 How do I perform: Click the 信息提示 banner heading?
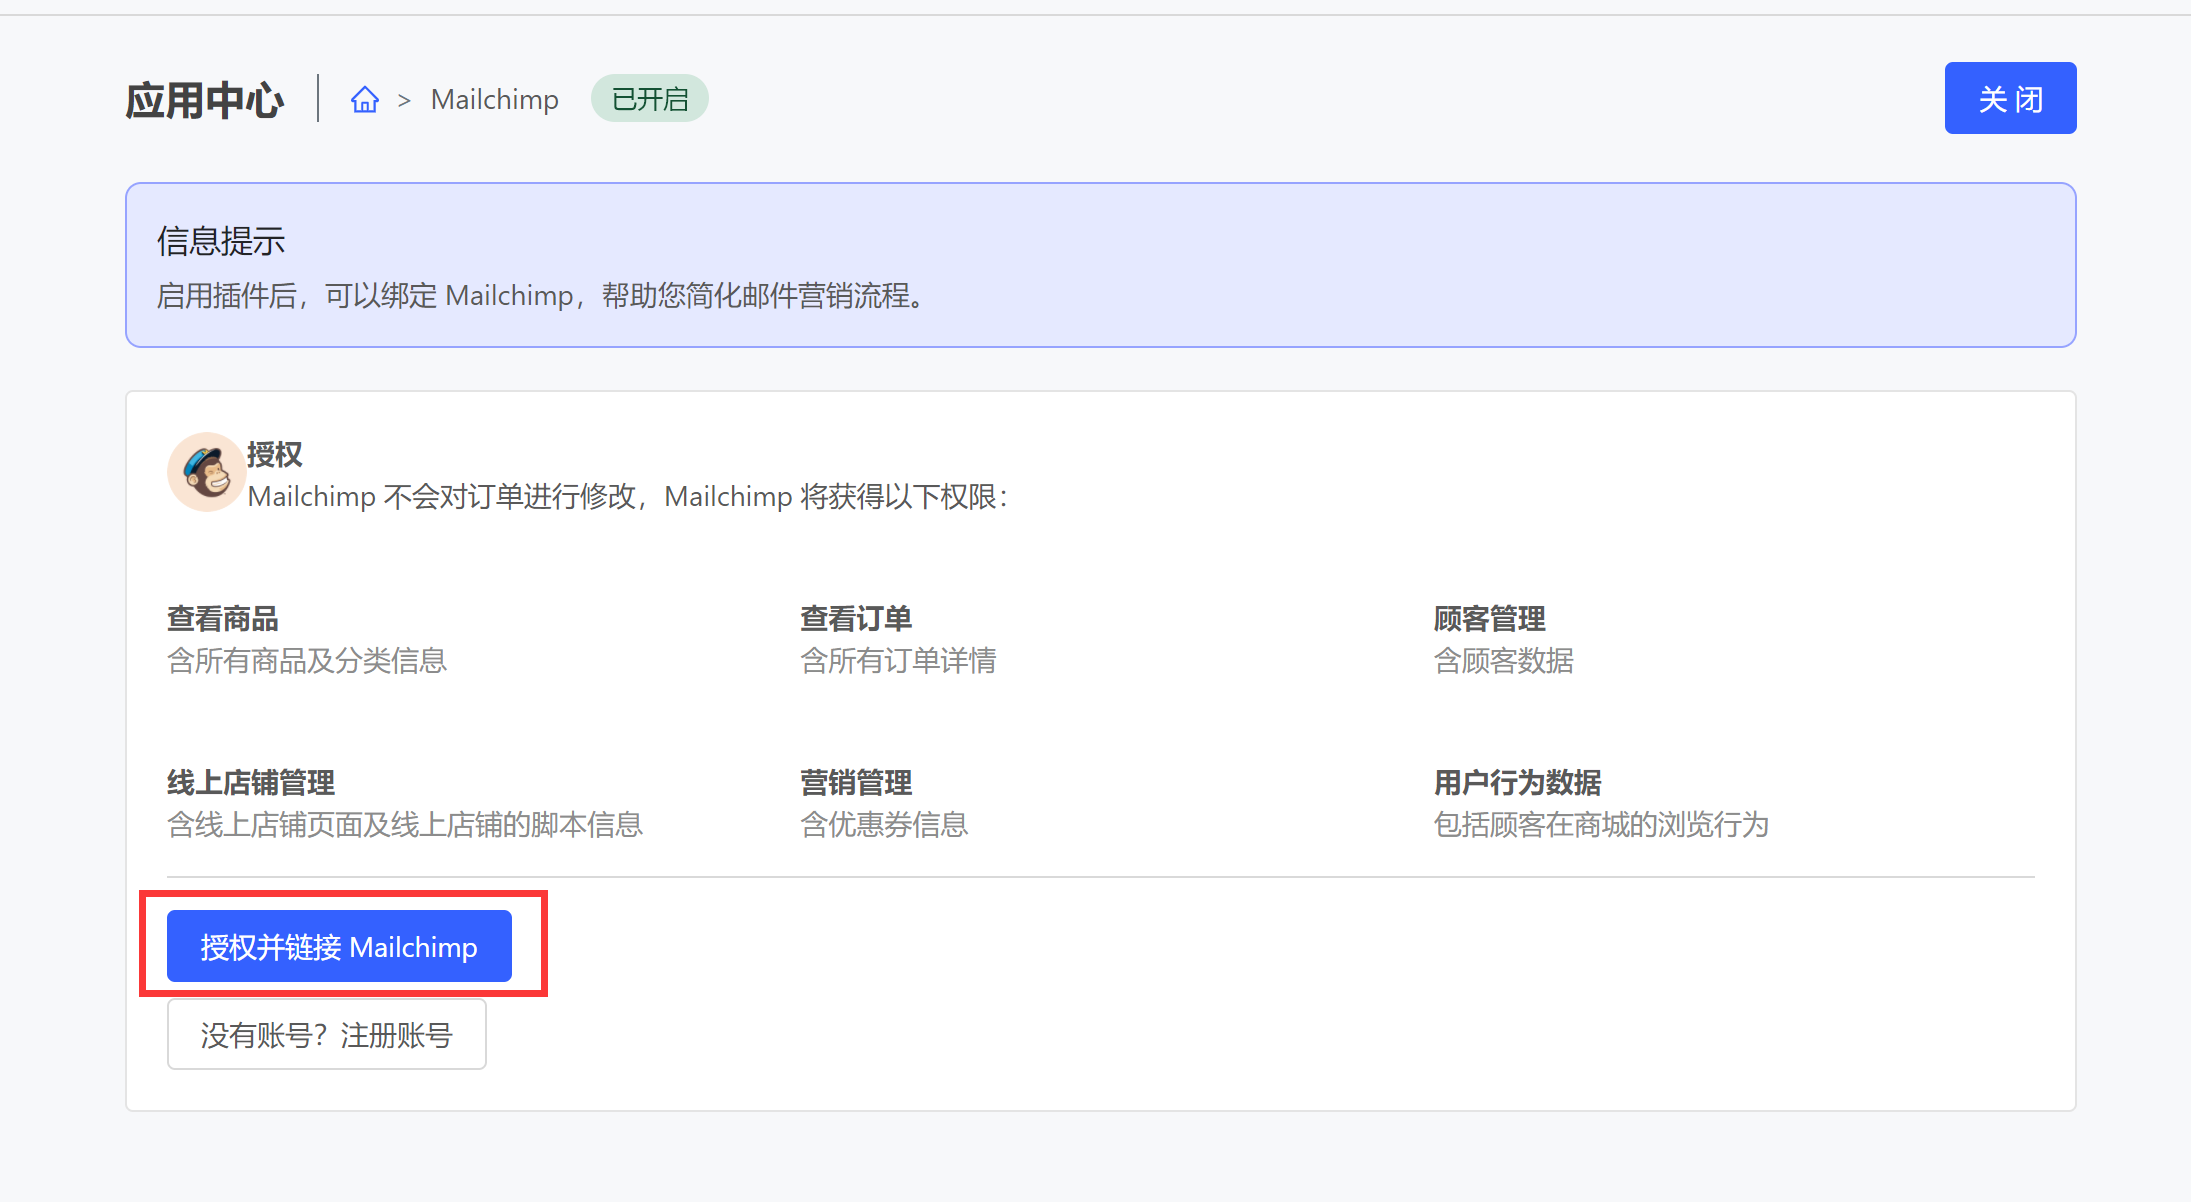[221, 241]
